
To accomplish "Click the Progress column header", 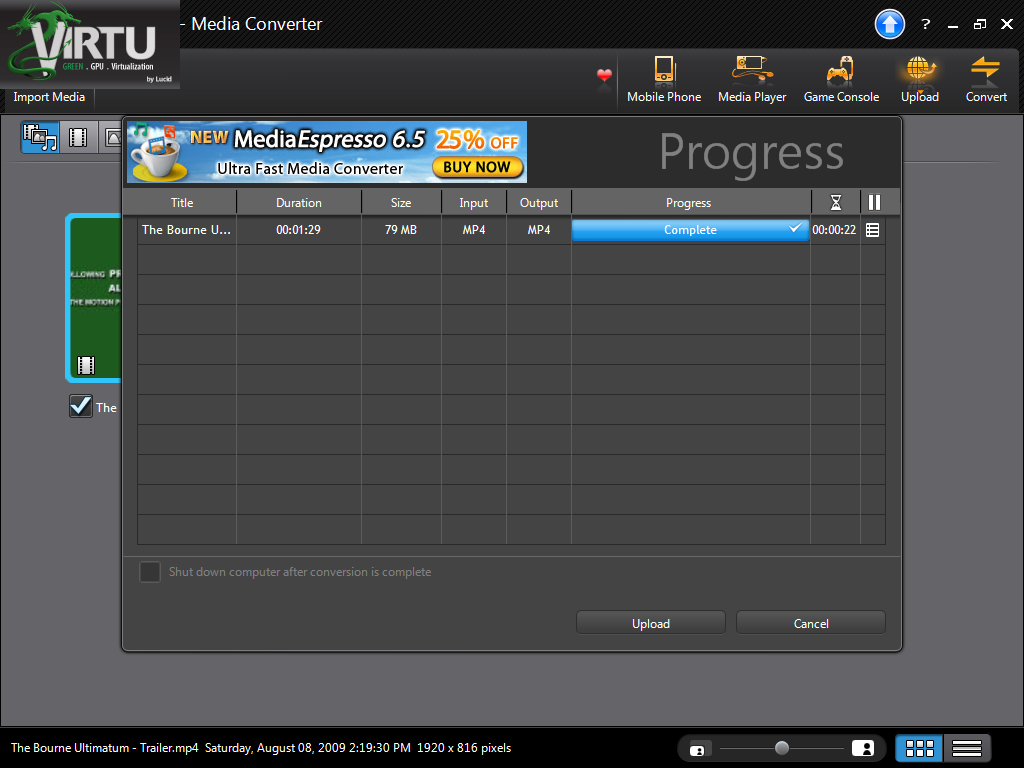I will click(689, 202).
